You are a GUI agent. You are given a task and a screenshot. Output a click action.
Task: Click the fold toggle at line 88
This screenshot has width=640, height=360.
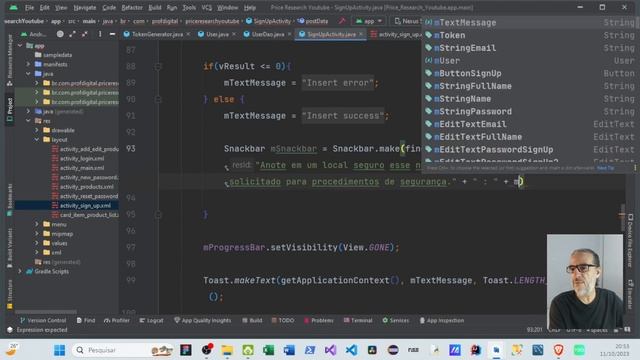158,66
